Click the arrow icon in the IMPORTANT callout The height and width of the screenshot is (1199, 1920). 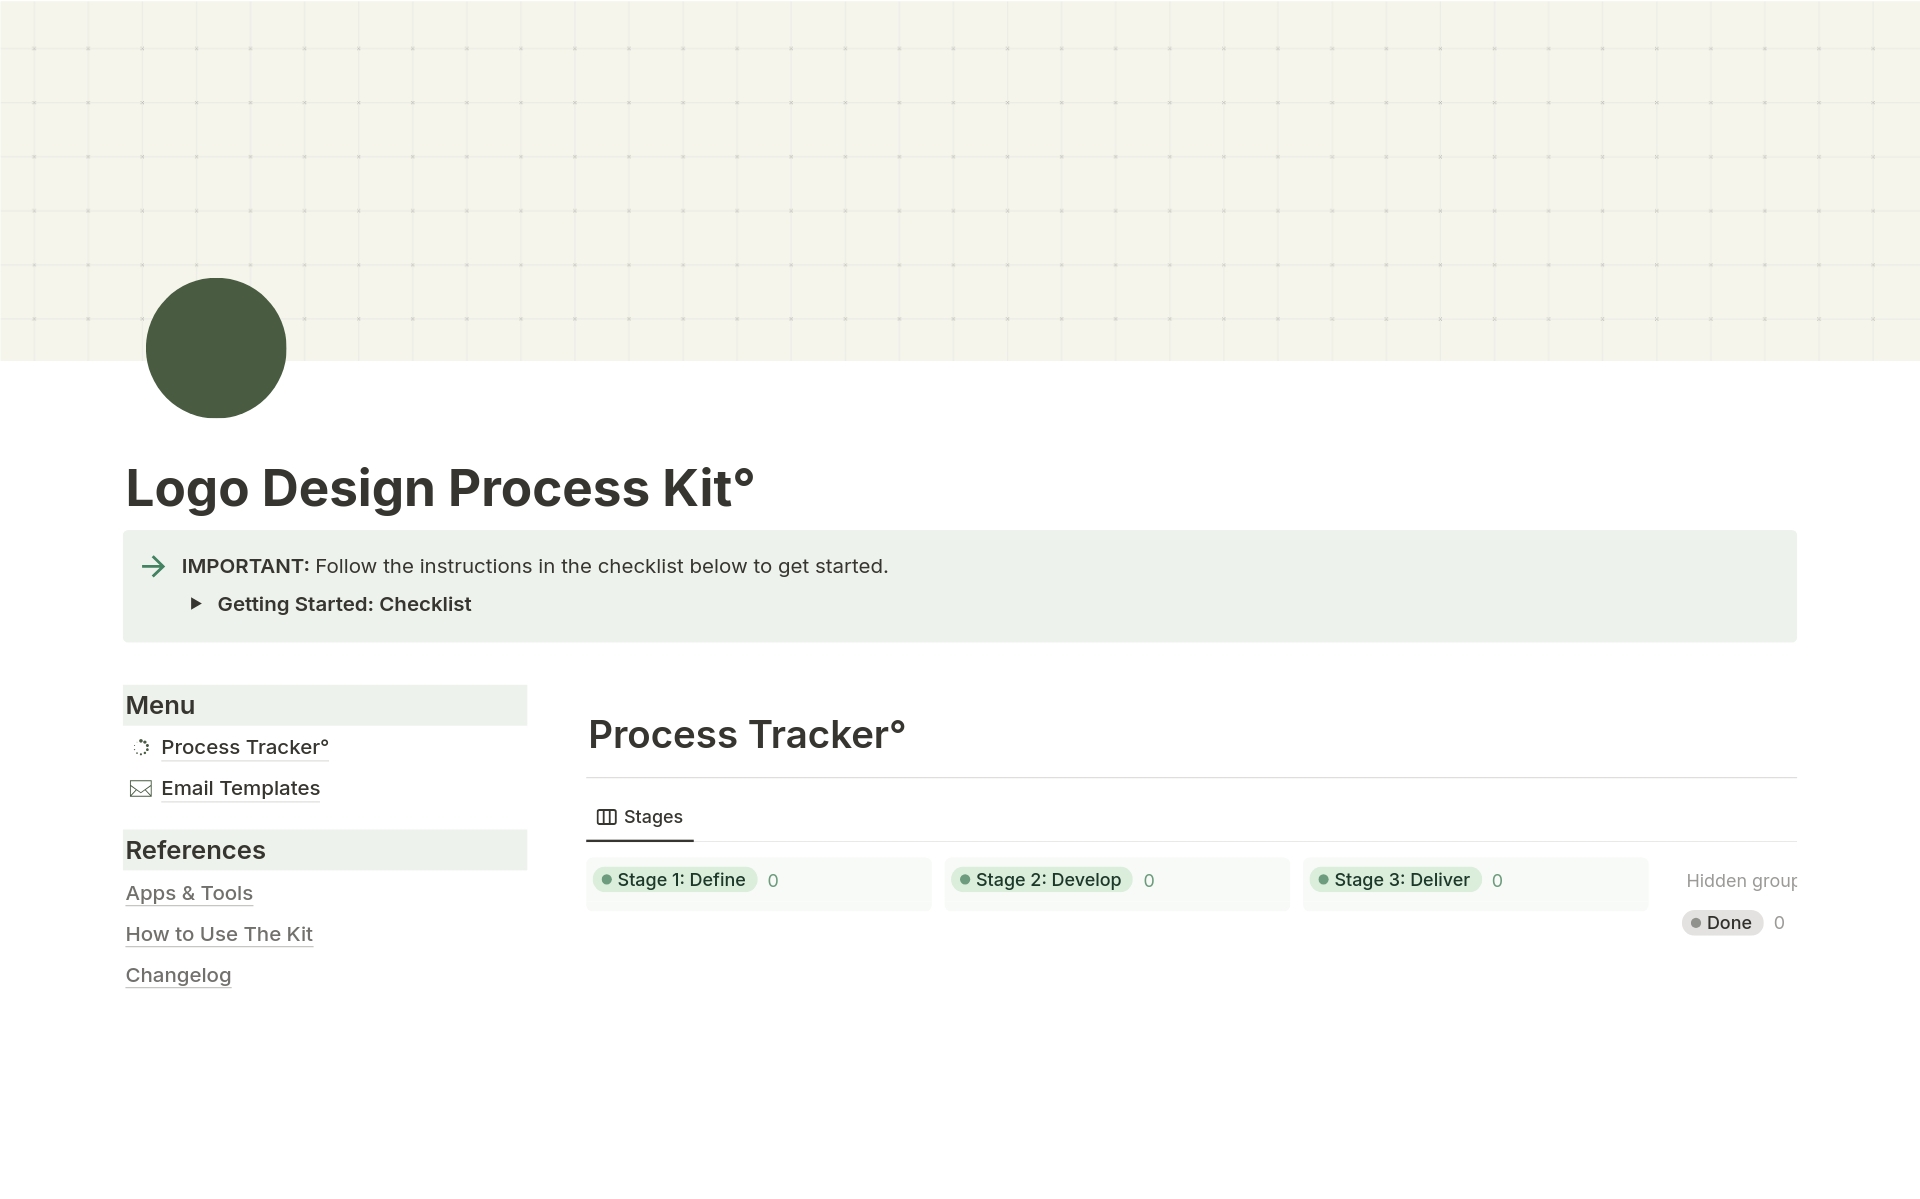152,567
